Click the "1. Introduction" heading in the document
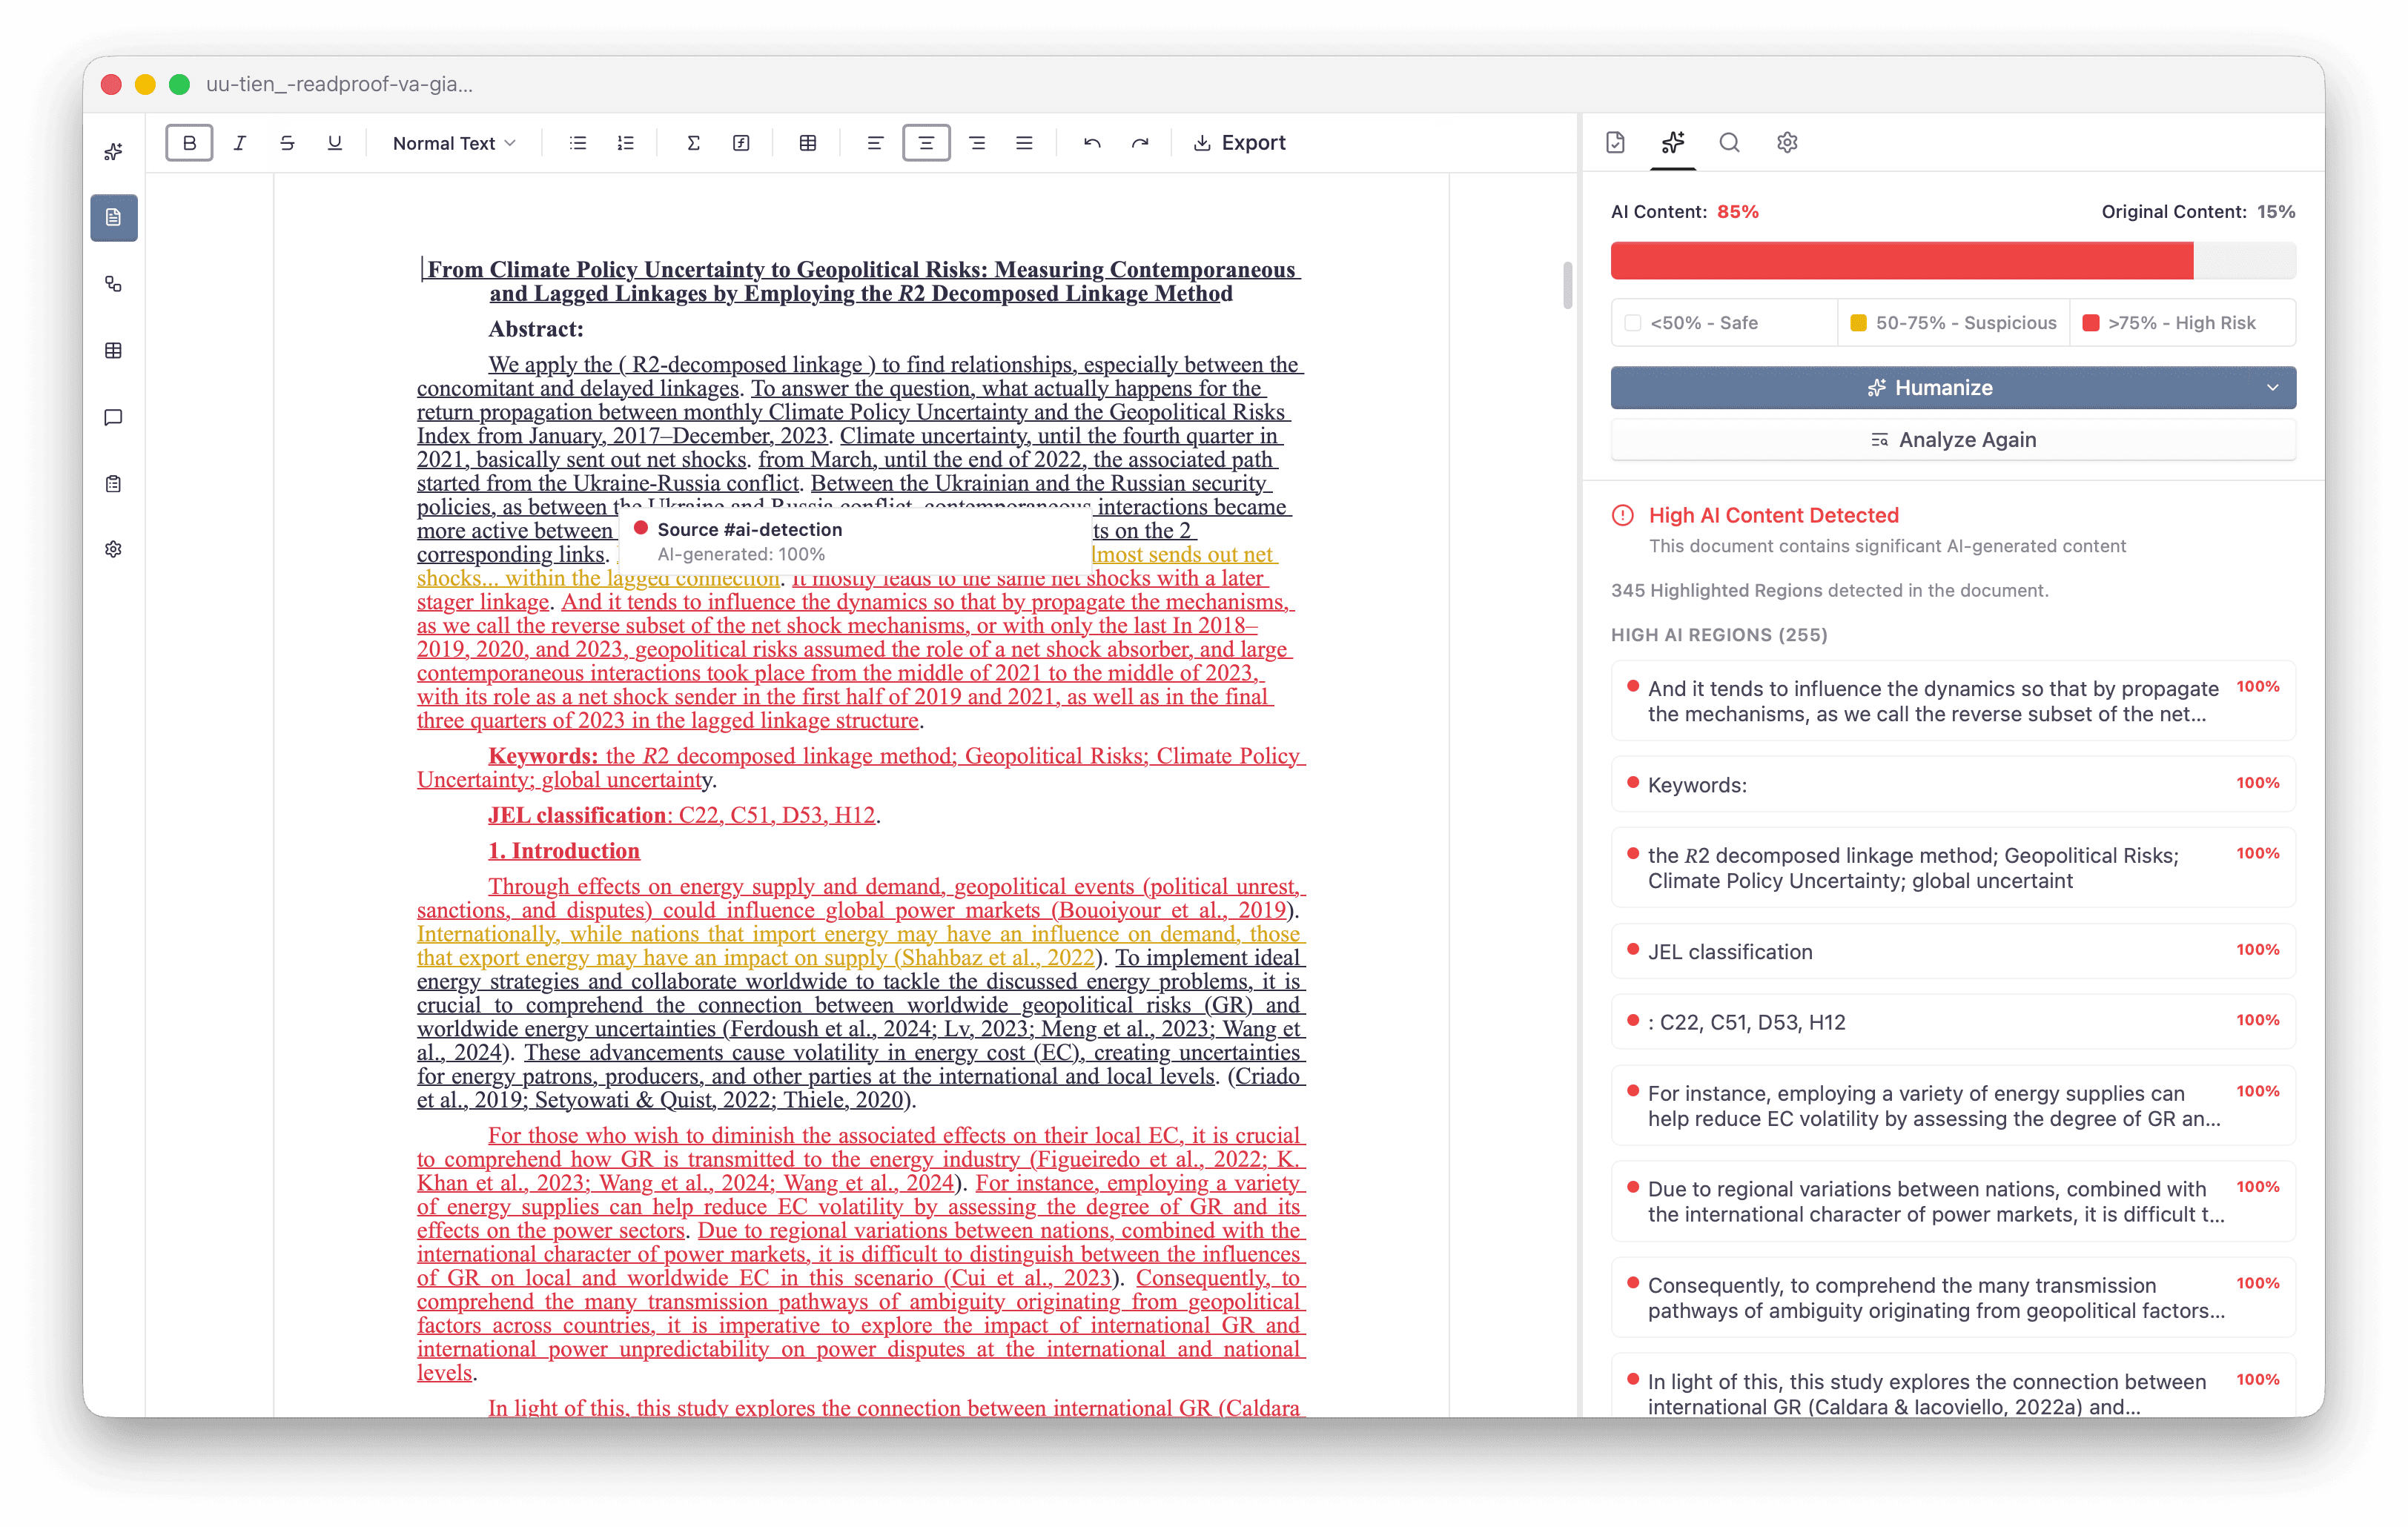Viewport: 2408px width, 1527px height. point(564,851)
